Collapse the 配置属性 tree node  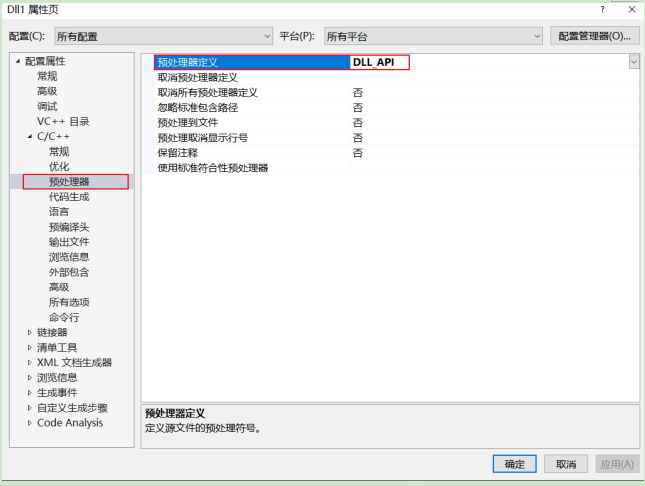[18, 61]
